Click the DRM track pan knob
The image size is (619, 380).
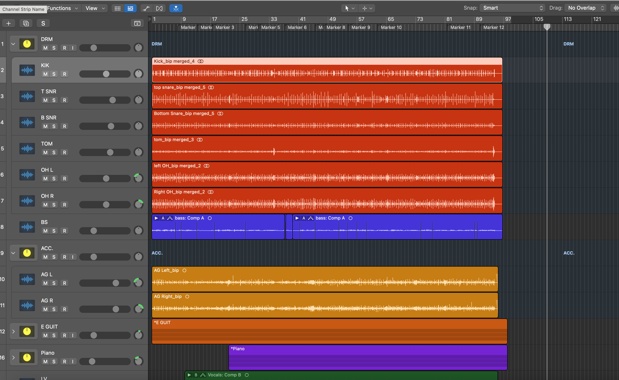pos(138,48)
